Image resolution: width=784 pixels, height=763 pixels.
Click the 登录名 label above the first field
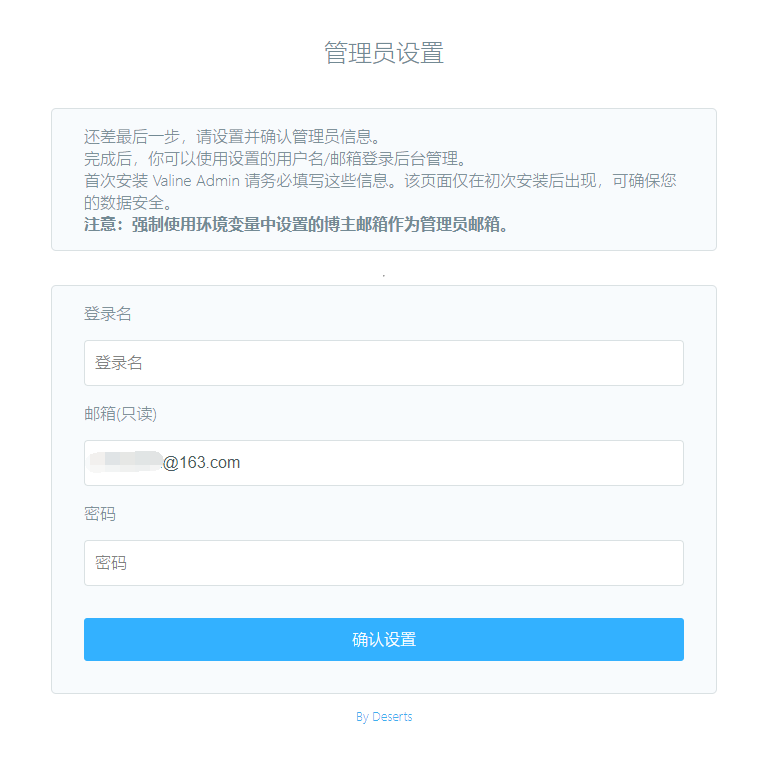point(107,314)
